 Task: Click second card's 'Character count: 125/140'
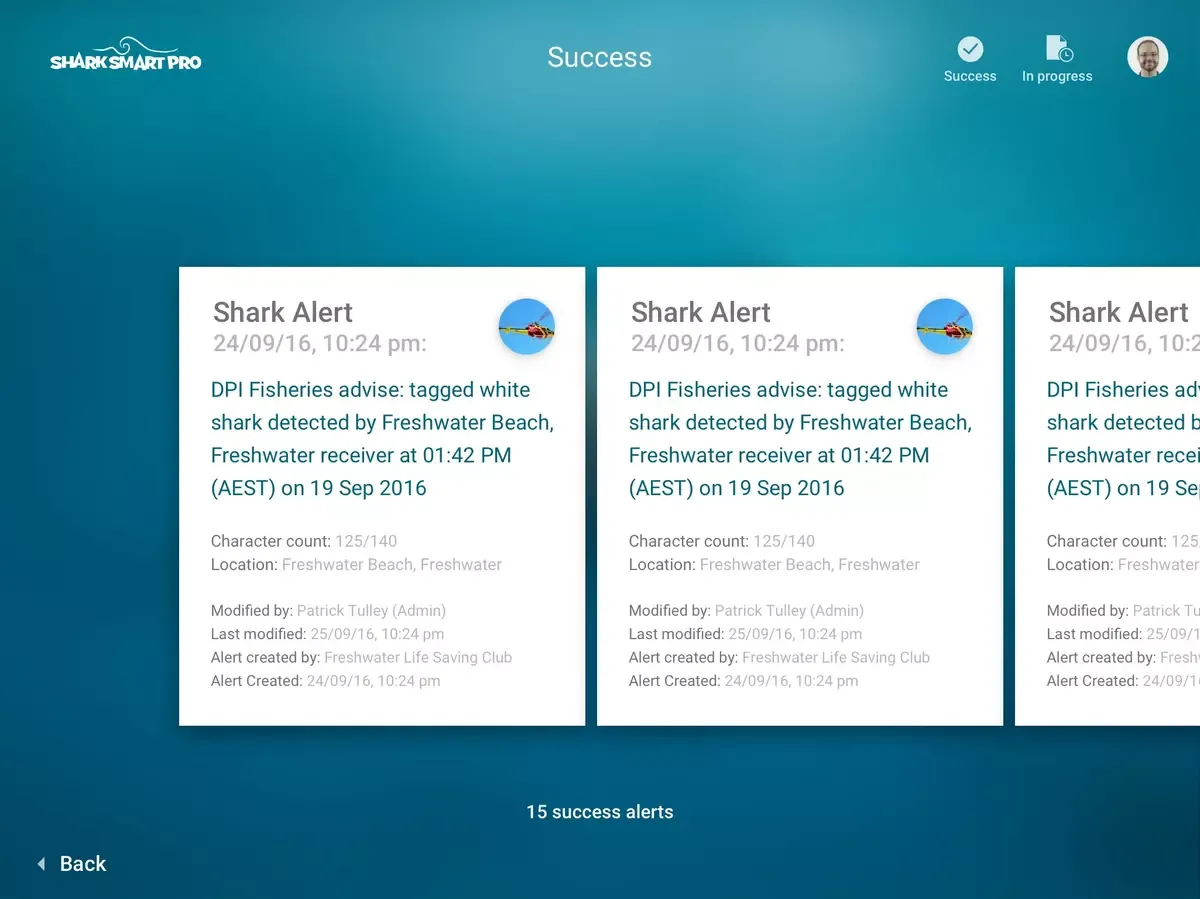coord(722,541)
